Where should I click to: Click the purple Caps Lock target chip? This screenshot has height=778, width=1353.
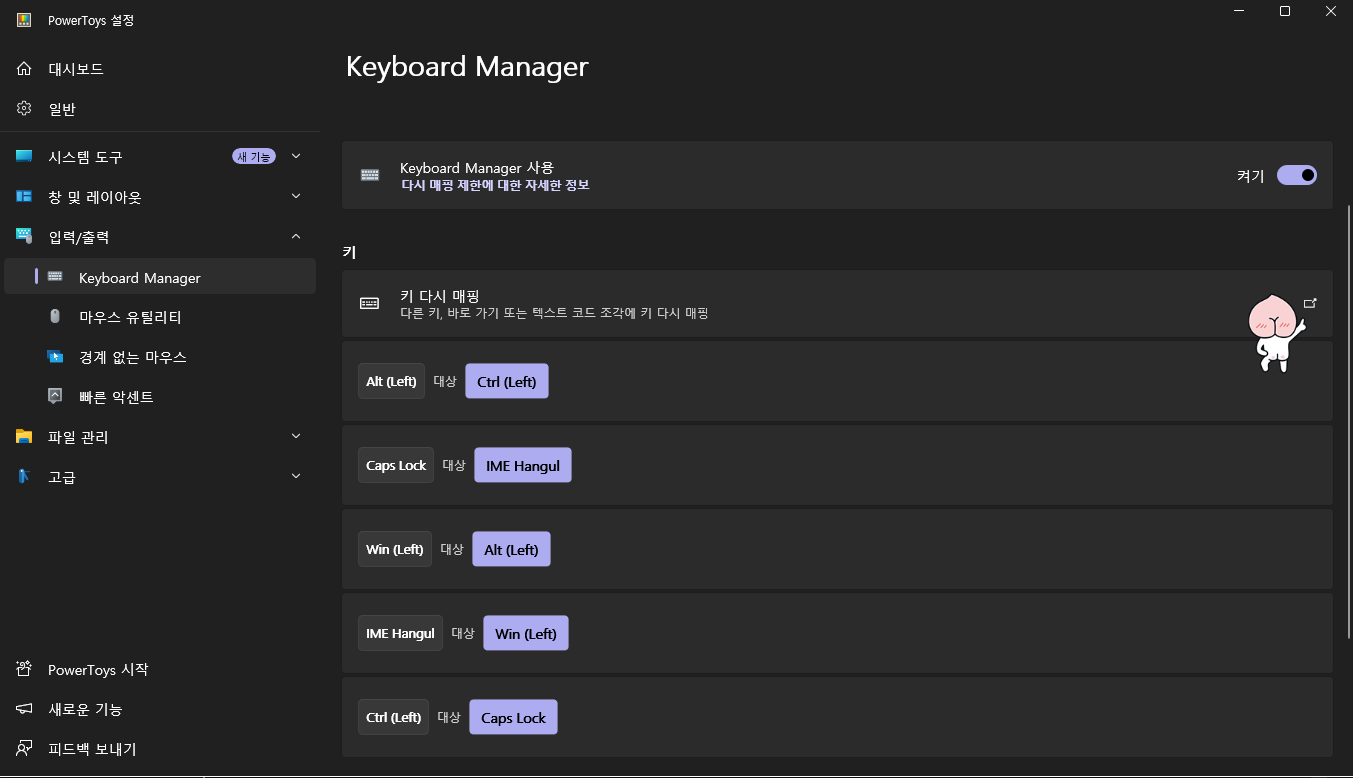(x=513, y=717)
